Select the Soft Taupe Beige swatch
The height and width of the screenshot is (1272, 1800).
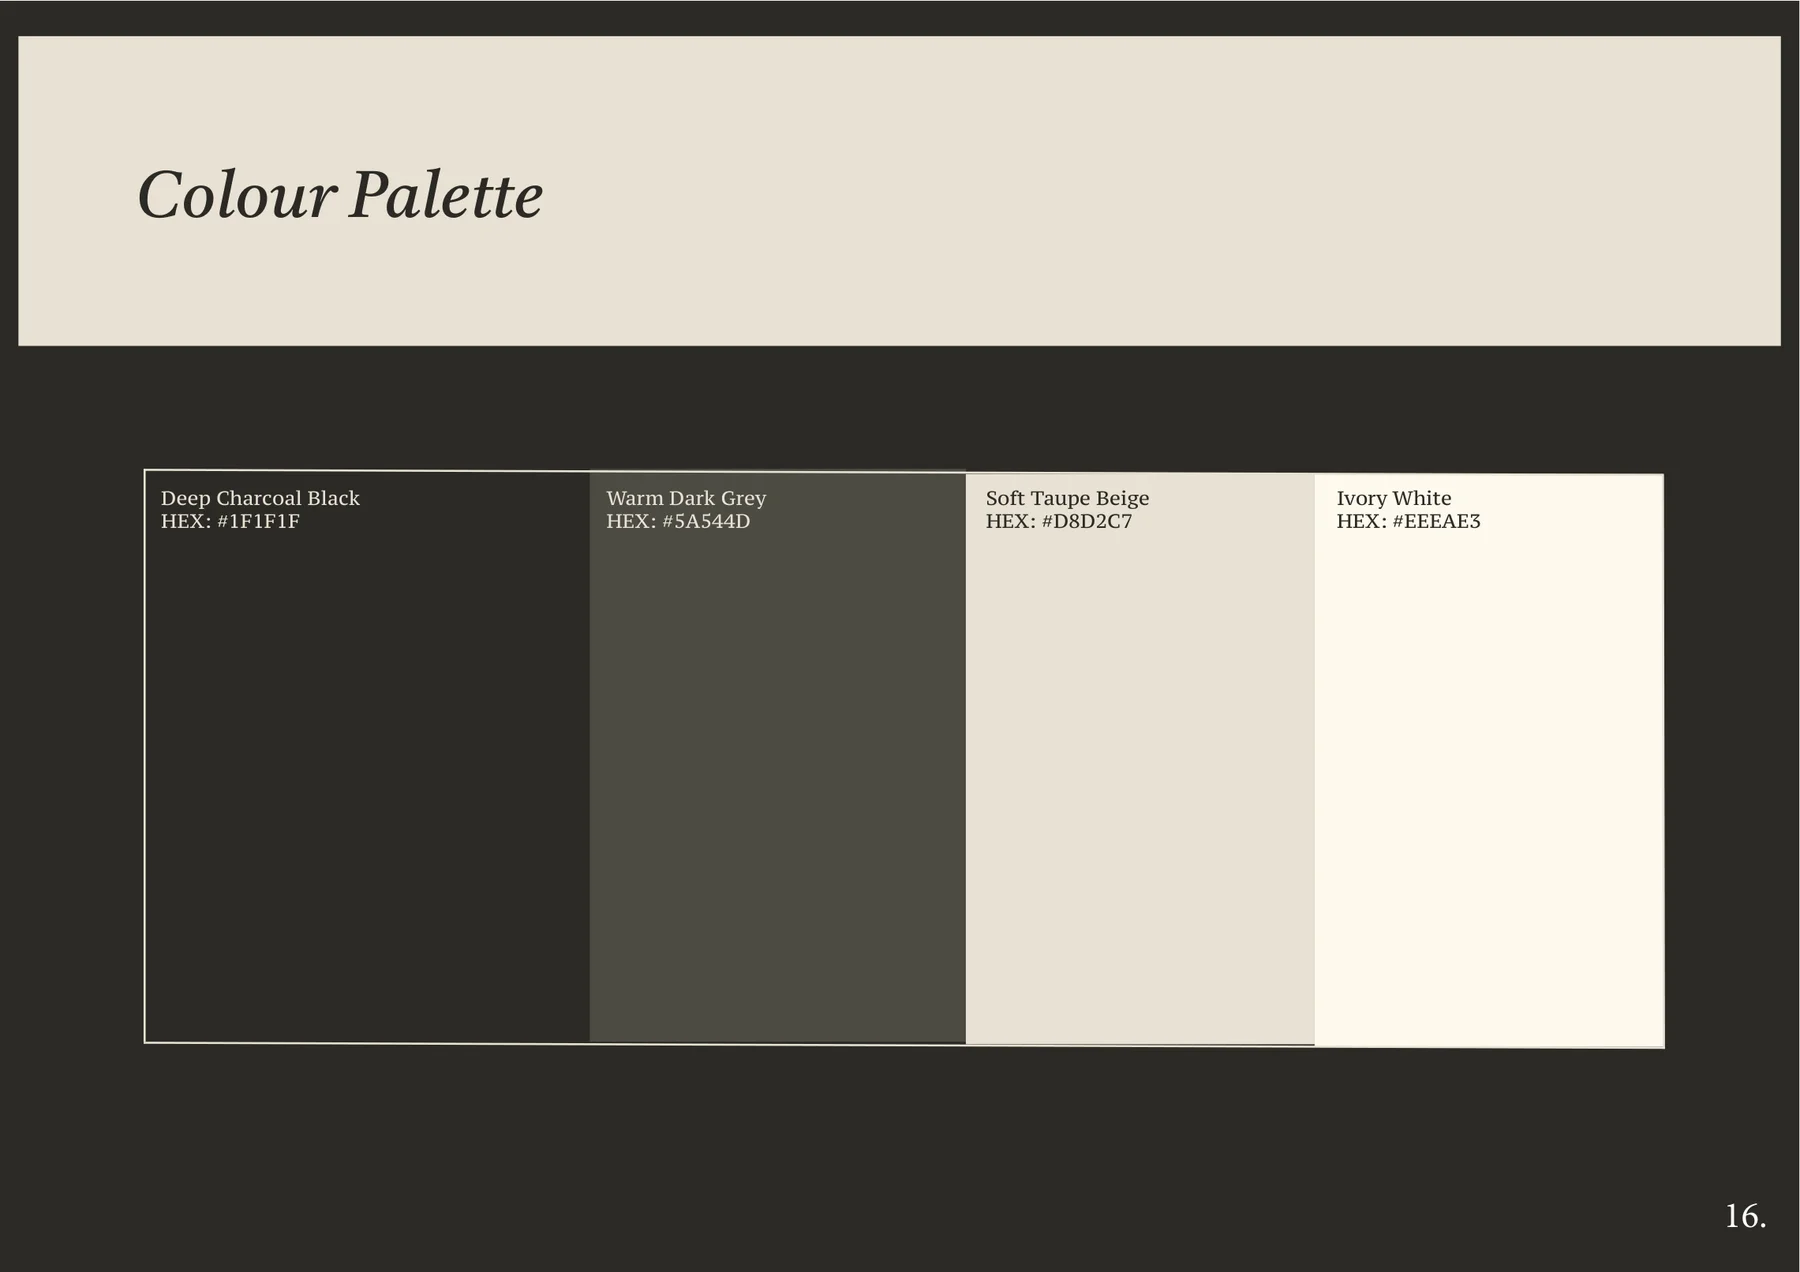point(1140,759)
